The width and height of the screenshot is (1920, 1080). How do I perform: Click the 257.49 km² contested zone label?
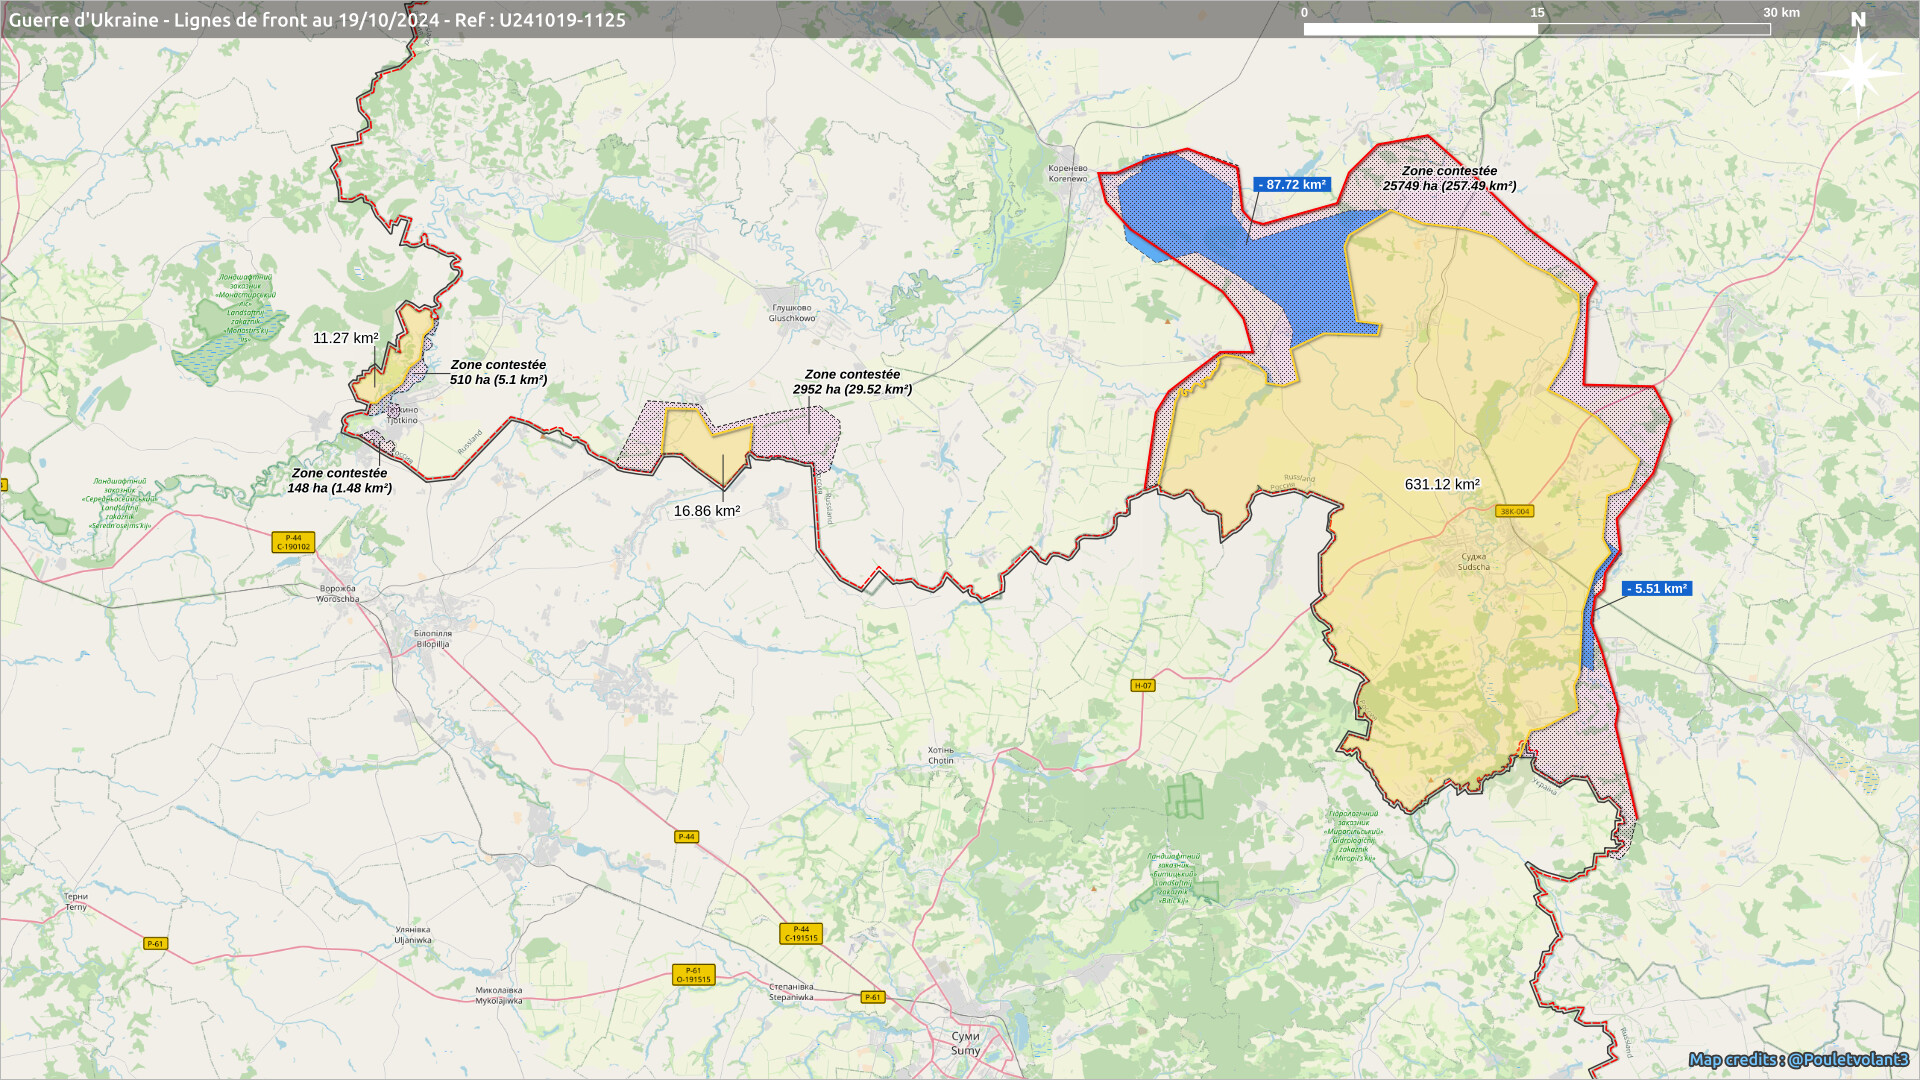(x=1449, y=179)
